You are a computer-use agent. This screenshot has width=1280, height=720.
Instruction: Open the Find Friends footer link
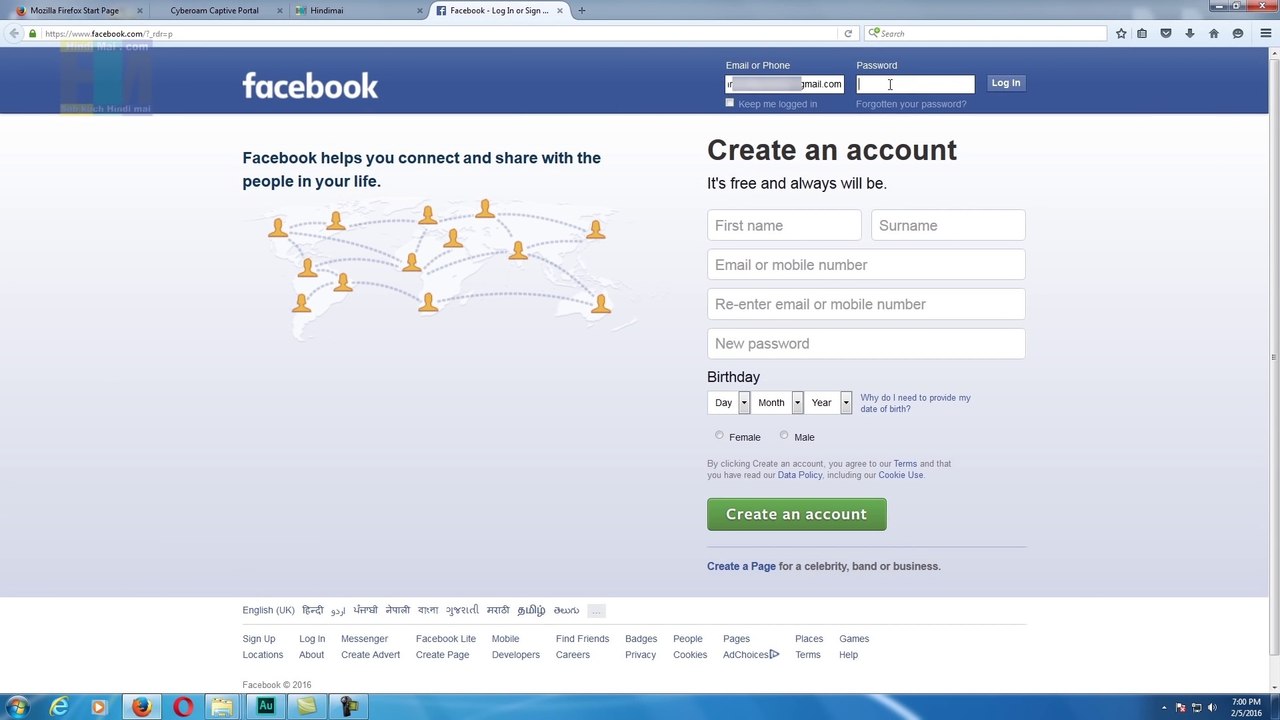click(582, 639)
